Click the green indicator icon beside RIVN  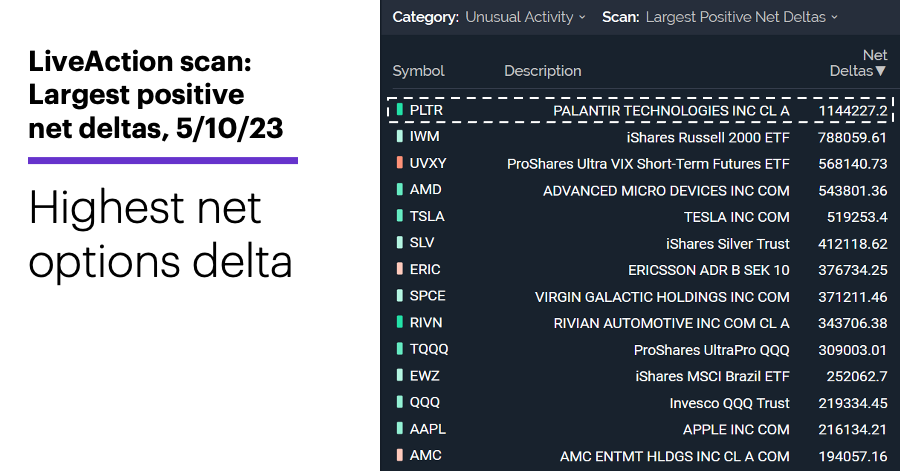pyautogui.click(x=399, y=322)
